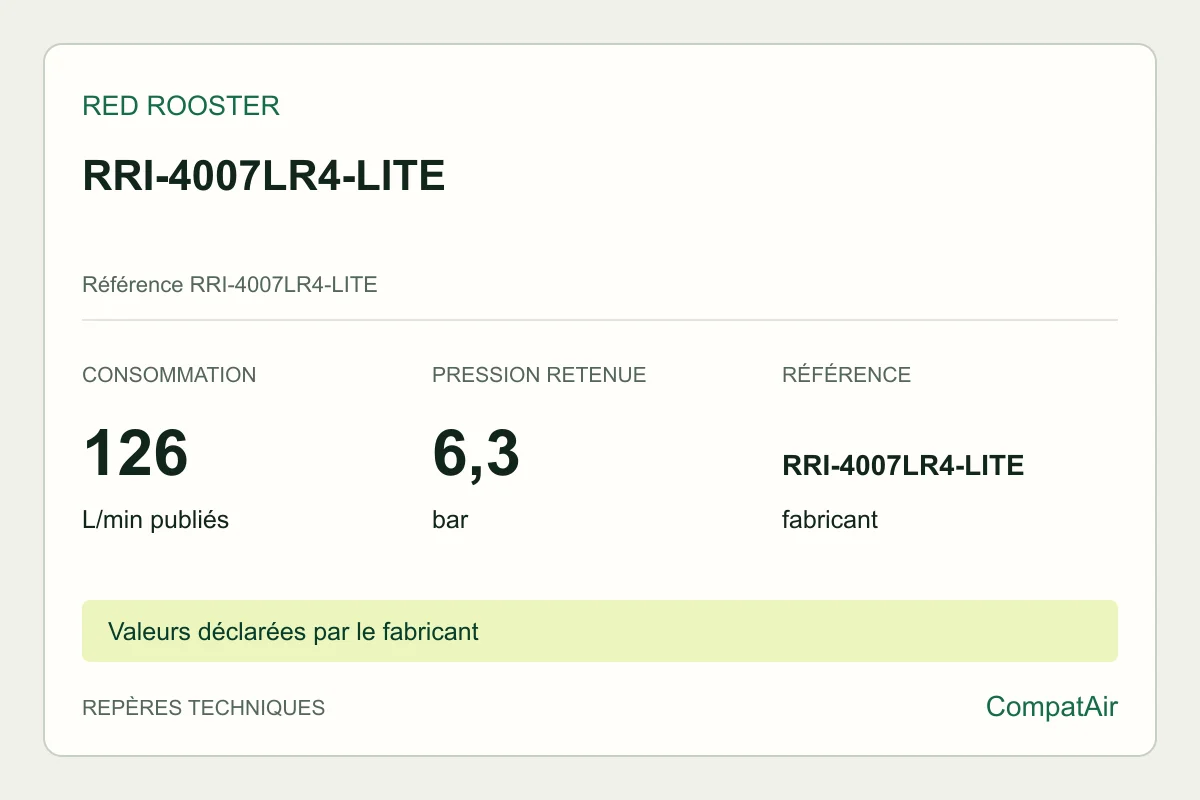
Task: Click the RED ROOSTER brand label
Action: coord(181,106)
